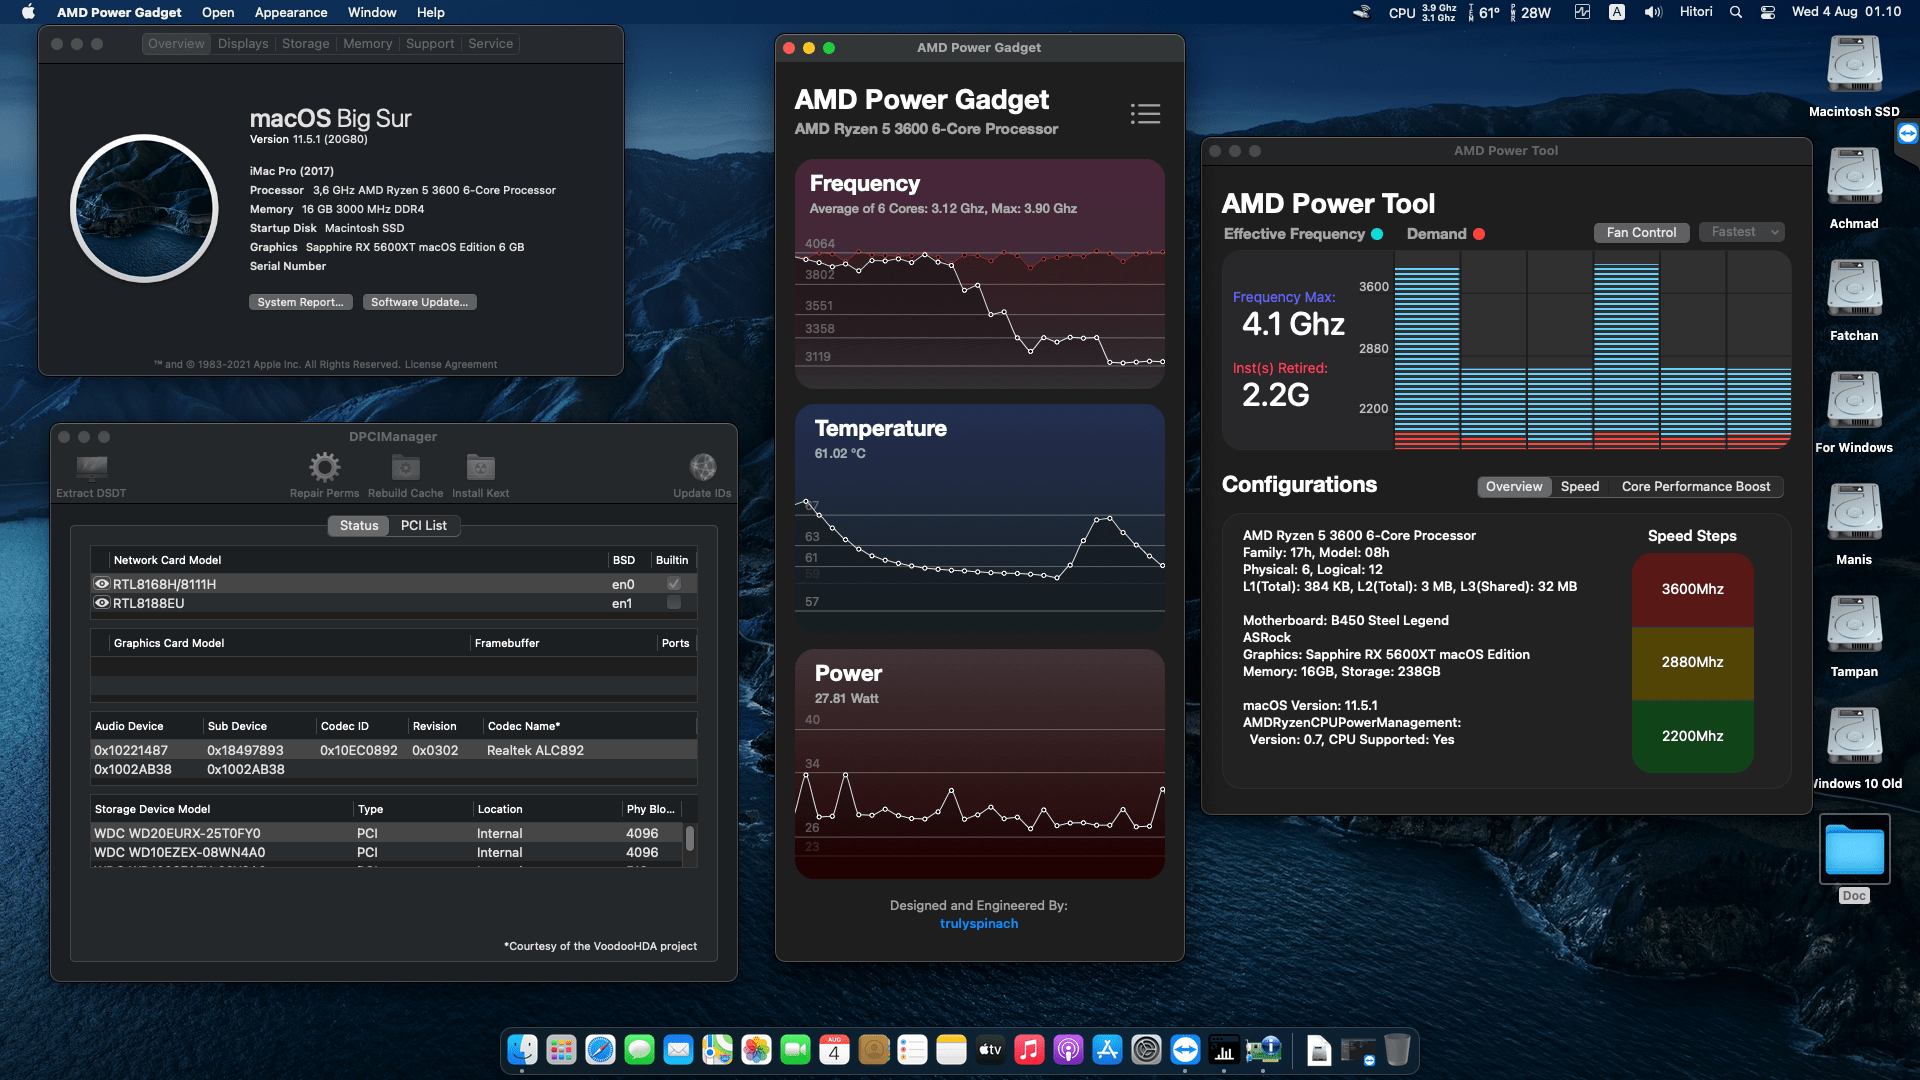Open the Macintosh SSD desktop drive
The height and width of the screenshot is (1080, 1920).
point(1854,64)
